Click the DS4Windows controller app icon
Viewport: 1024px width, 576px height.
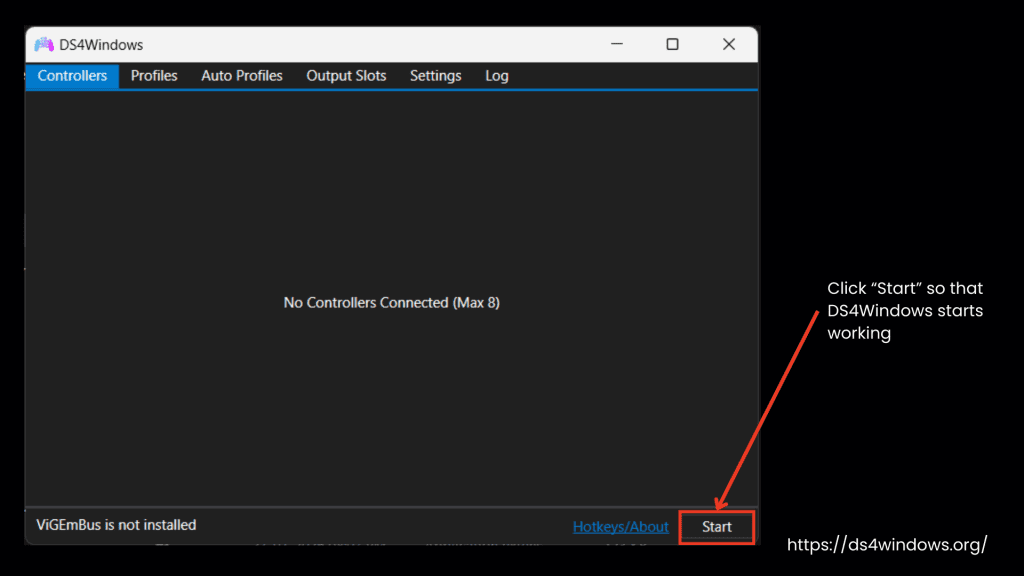pos(44,44)
